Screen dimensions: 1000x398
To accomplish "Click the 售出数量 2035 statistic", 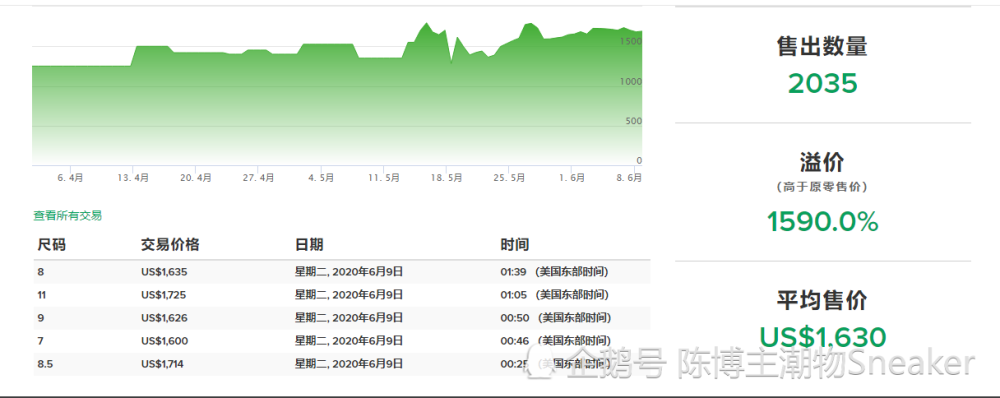I will 823,64.
